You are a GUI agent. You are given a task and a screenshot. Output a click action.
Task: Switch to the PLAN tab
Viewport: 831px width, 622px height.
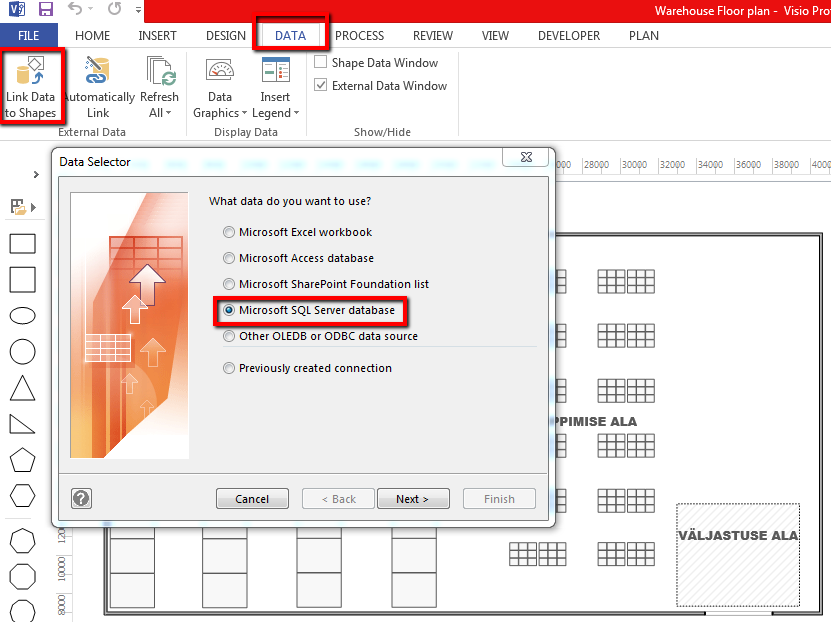(x=644, y=35)
